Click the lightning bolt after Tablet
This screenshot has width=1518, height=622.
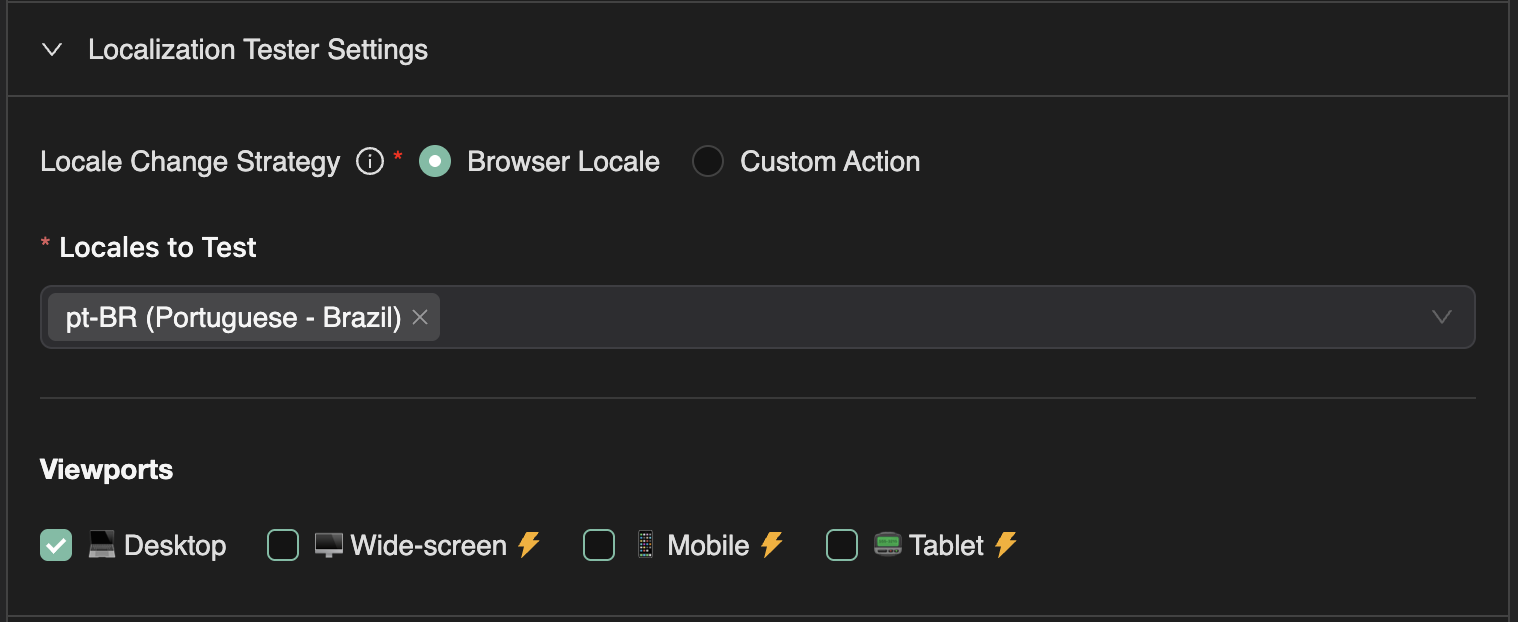click(x=1005, y=544)
